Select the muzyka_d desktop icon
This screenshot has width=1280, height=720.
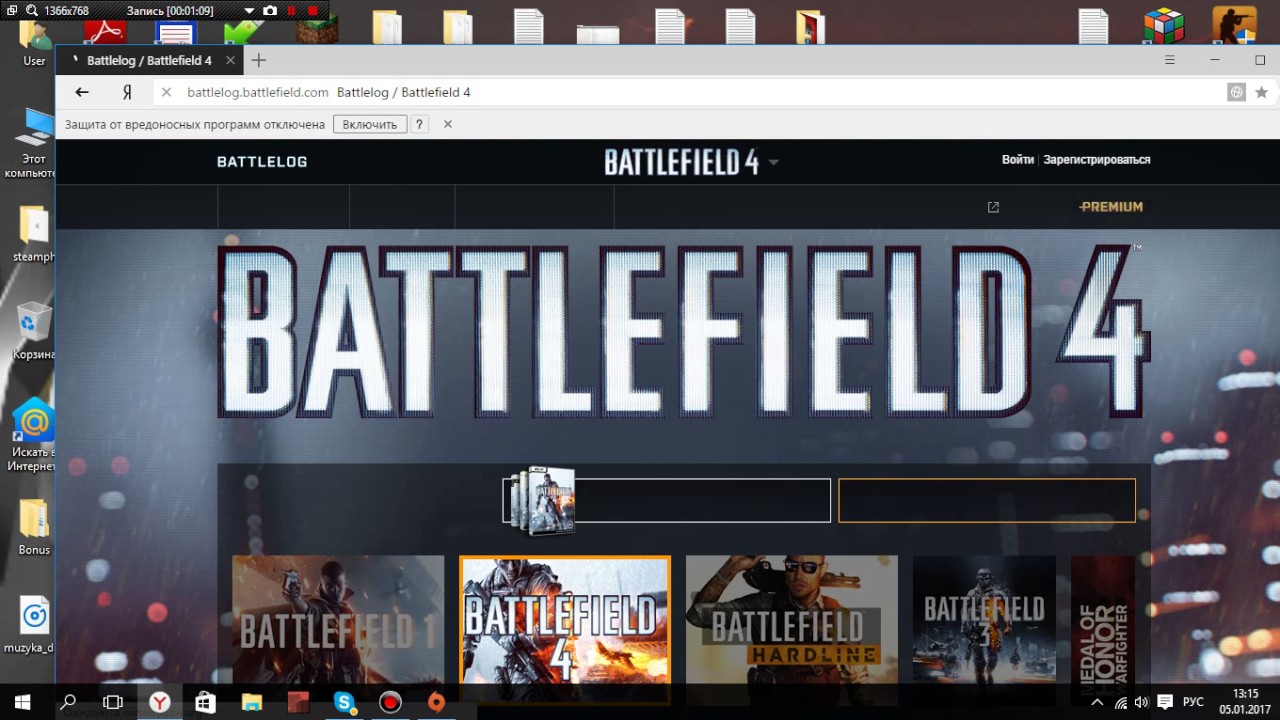coord(34,625)
